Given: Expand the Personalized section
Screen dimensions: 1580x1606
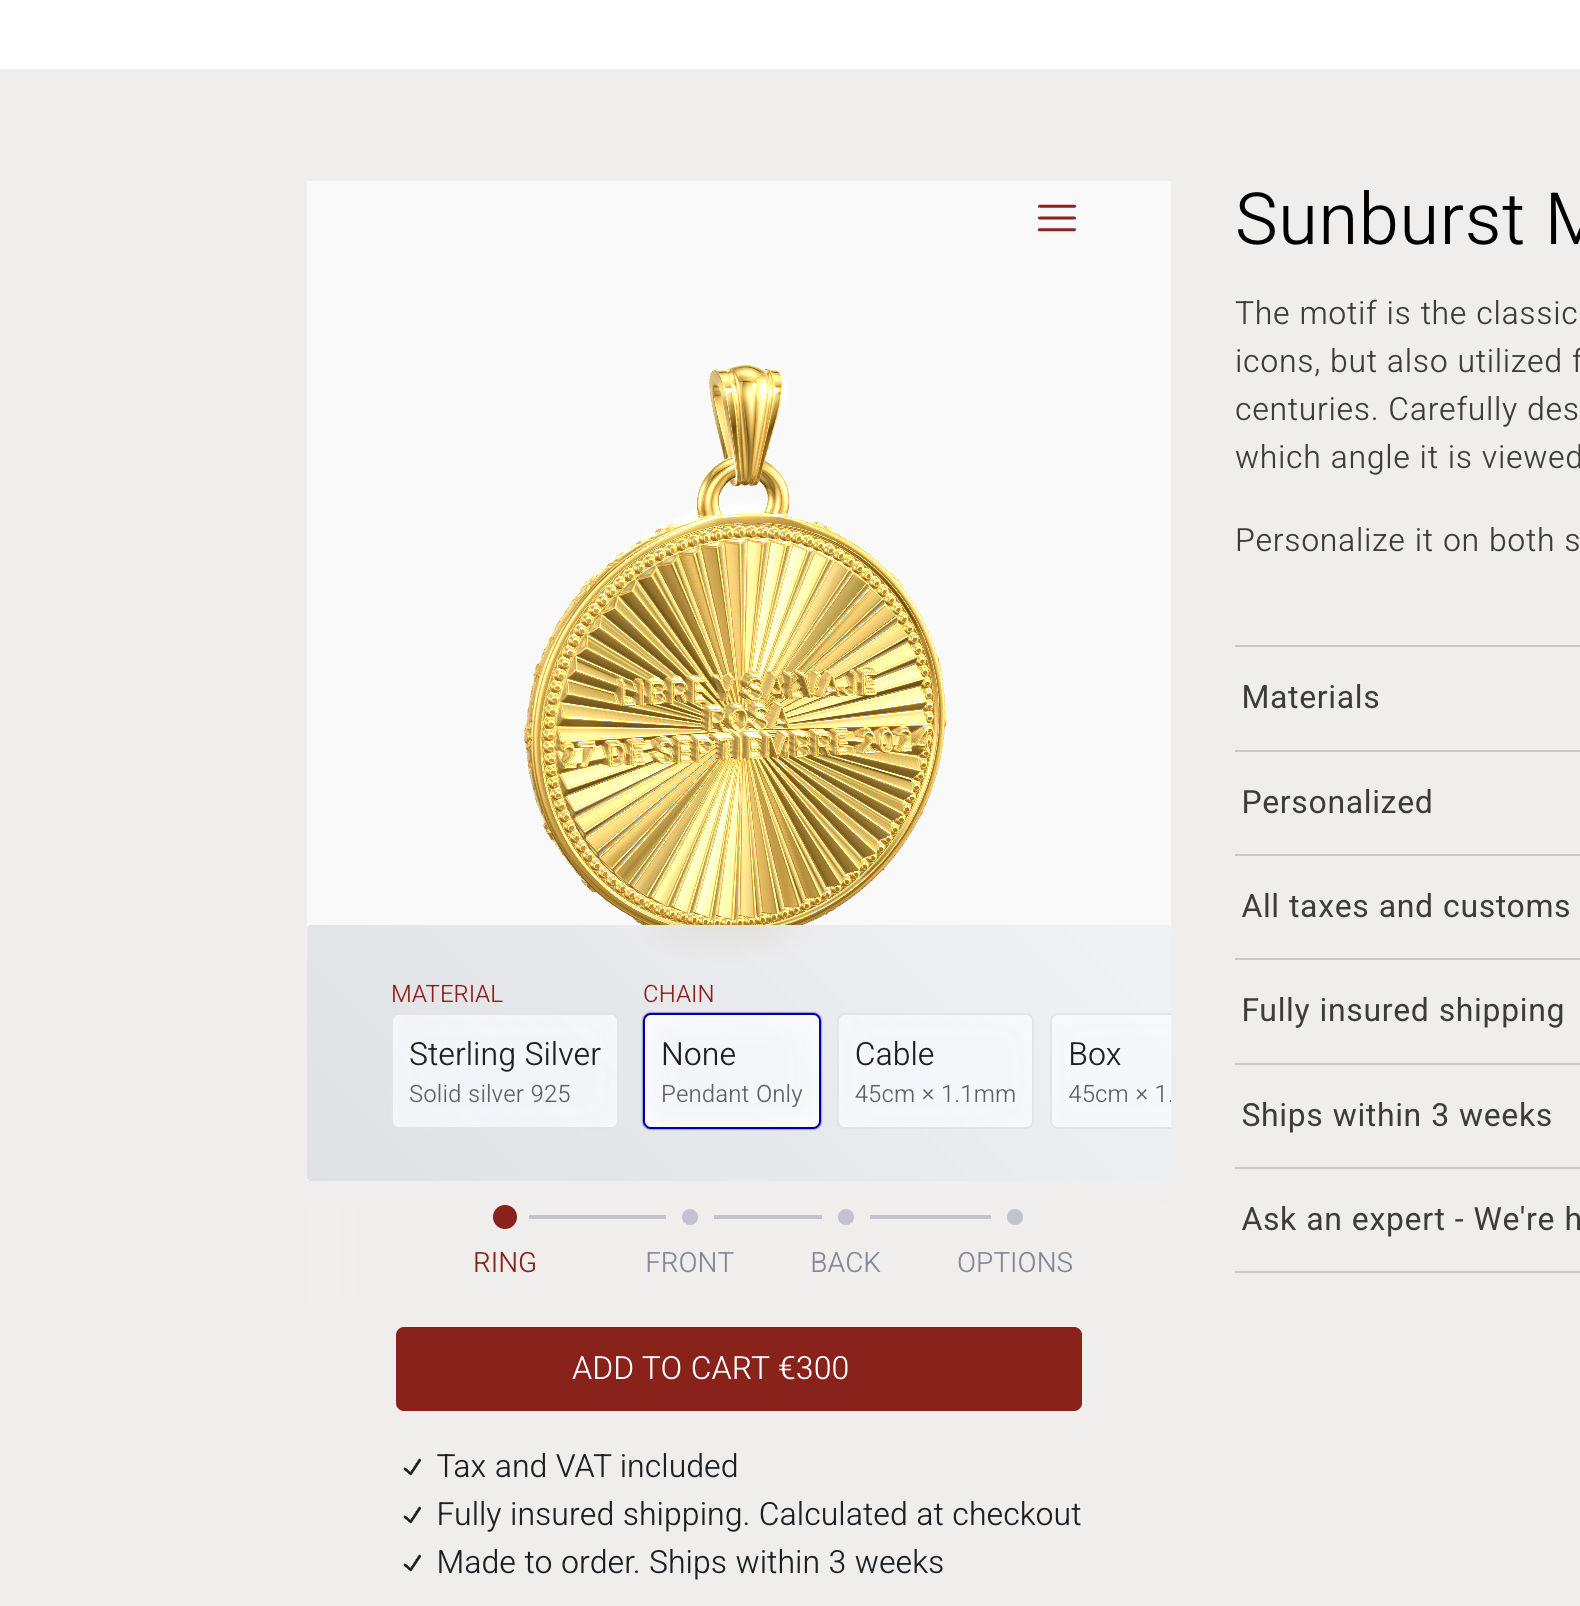Looking at the screenshot, I should pyautogui.click(x=1336, y=802).
